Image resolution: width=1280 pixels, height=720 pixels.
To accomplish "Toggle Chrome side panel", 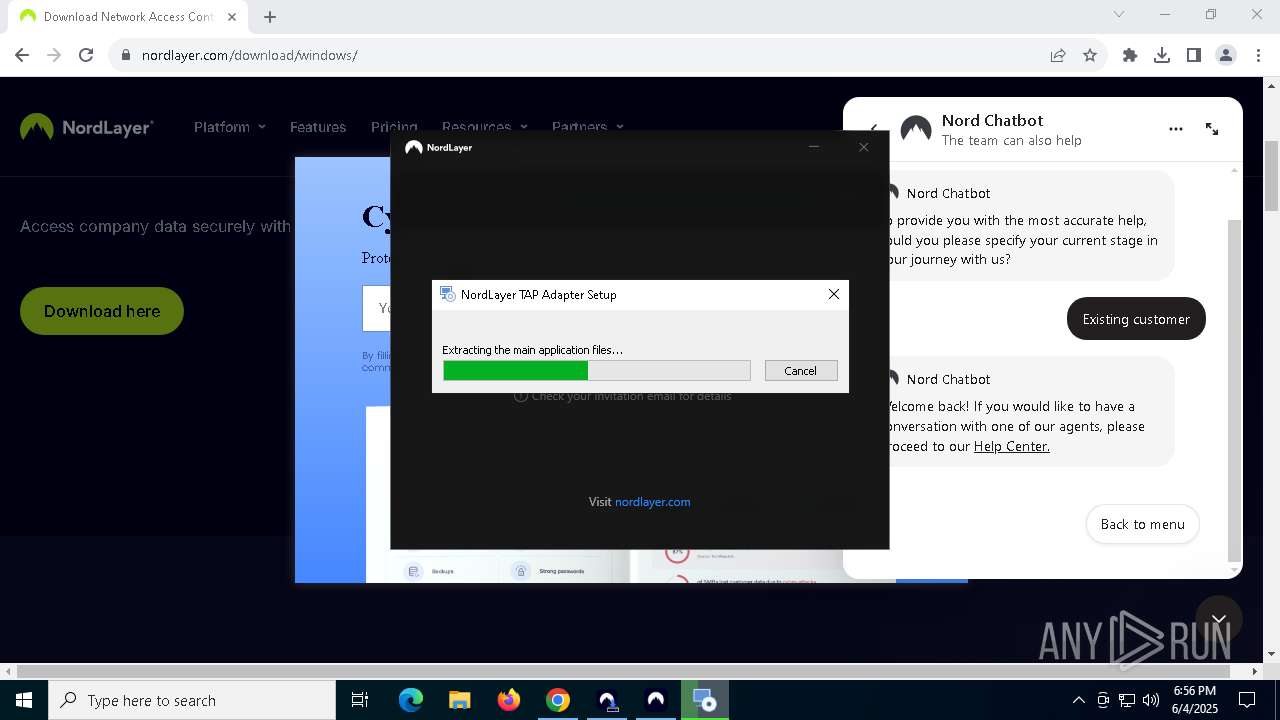I will pos(1194,55).
